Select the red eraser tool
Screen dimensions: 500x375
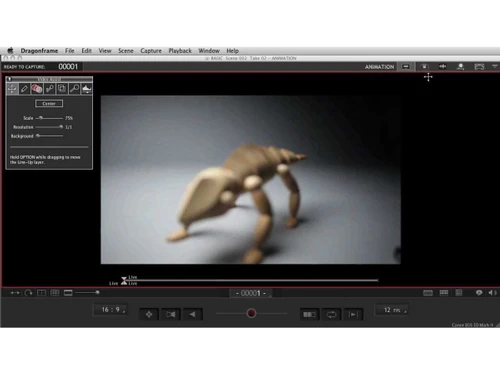click(37, 89)
